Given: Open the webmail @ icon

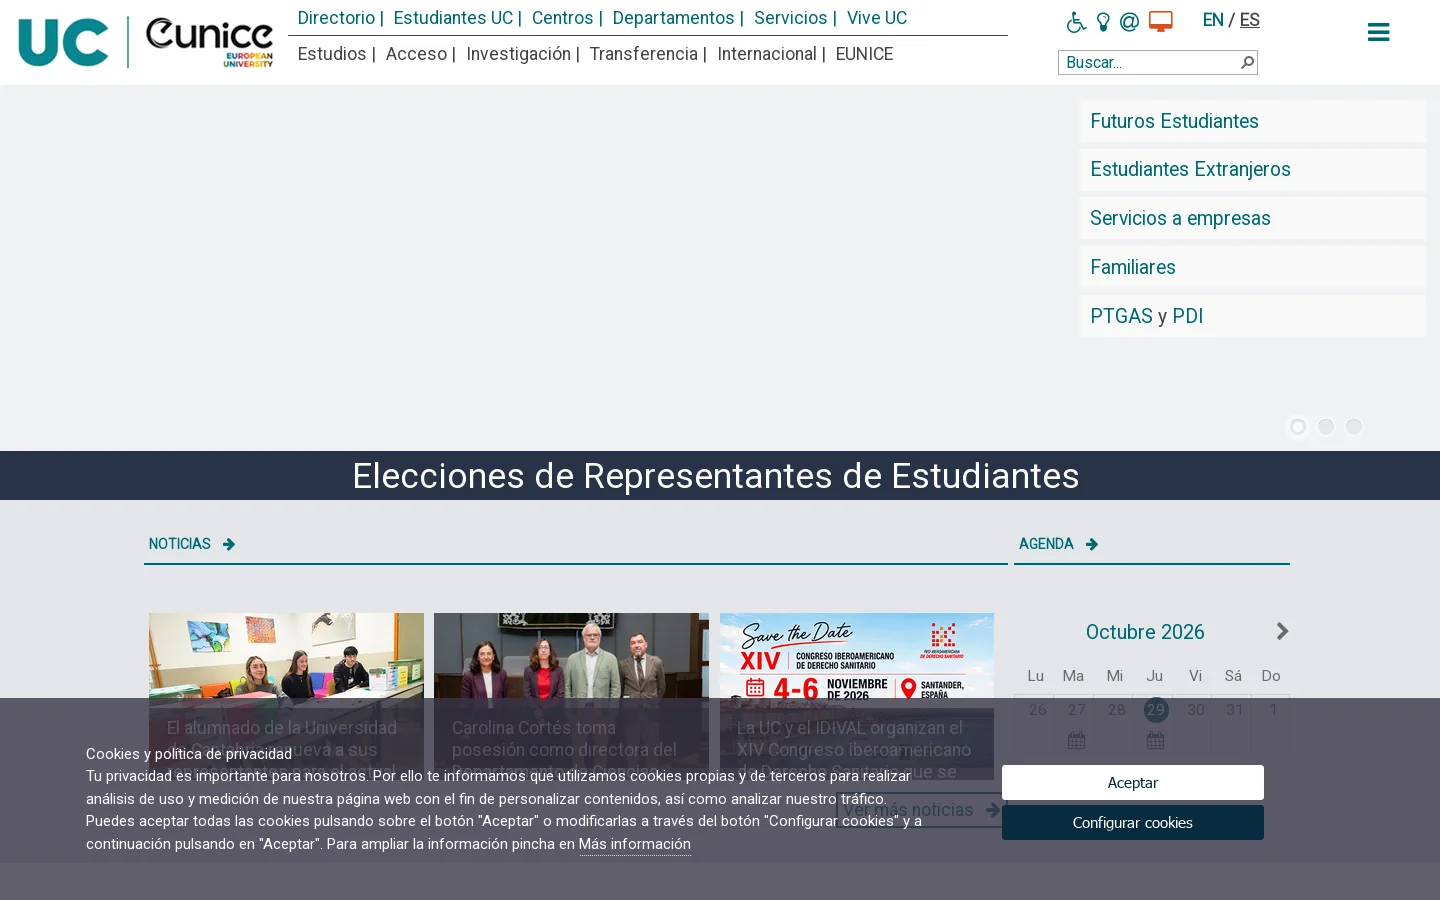Looking at the screenshot, I should pos(1129,21).
